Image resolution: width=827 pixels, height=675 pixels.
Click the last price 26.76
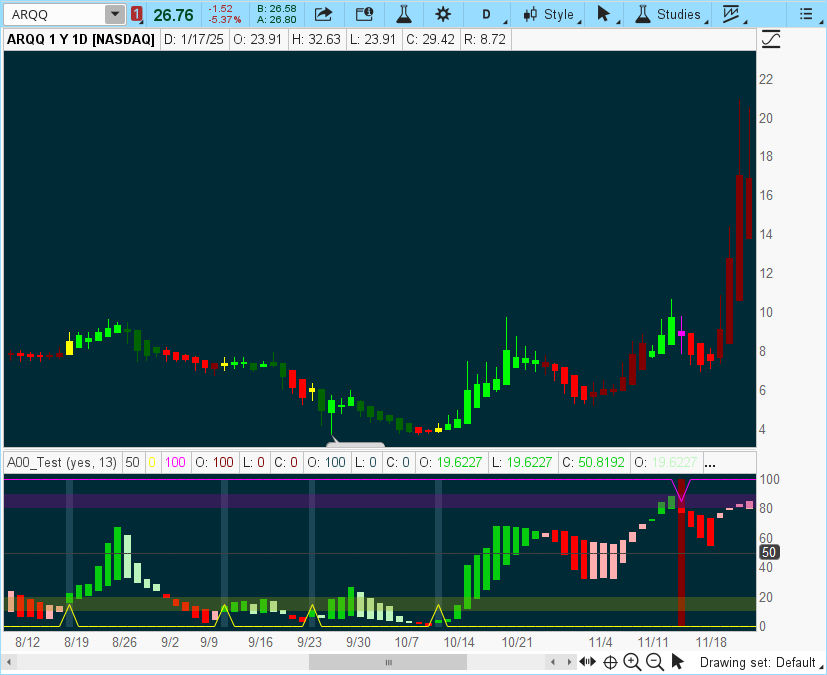174,15
